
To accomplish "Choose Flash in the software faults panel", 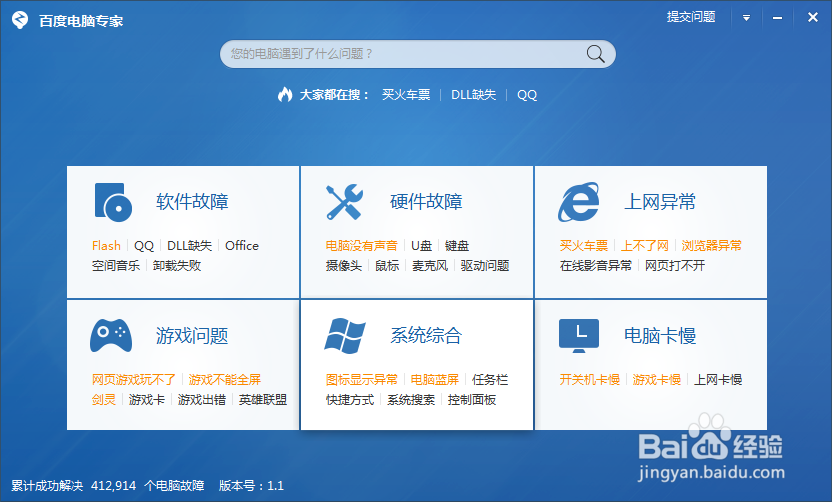I will 106,246.
